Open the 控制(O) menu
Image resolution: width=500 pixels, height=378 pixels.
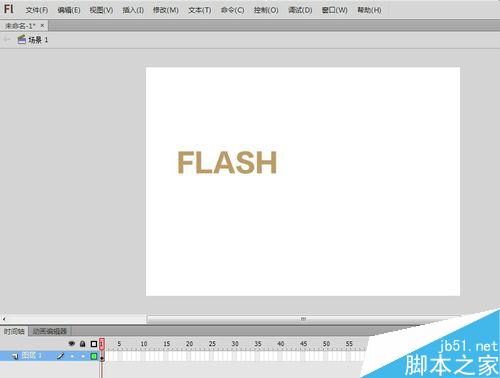pos(266,10)
